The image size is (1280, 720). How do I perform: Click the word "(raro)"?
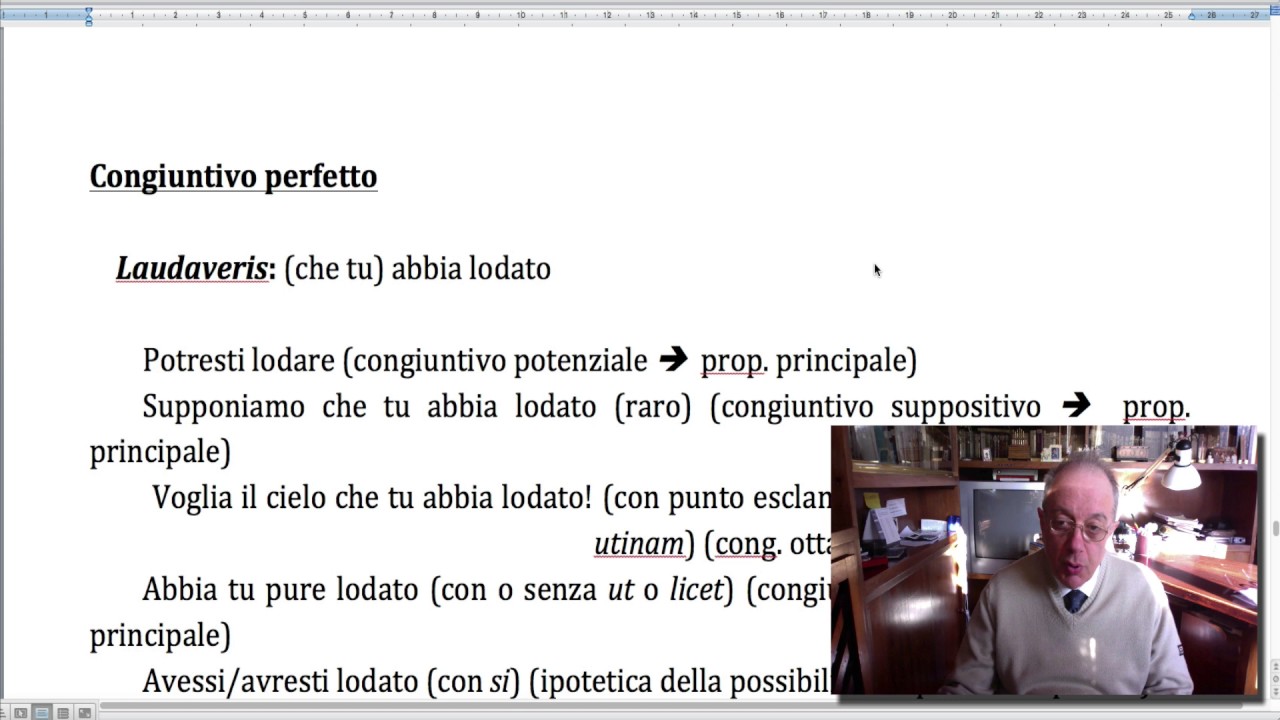point(653,407)
